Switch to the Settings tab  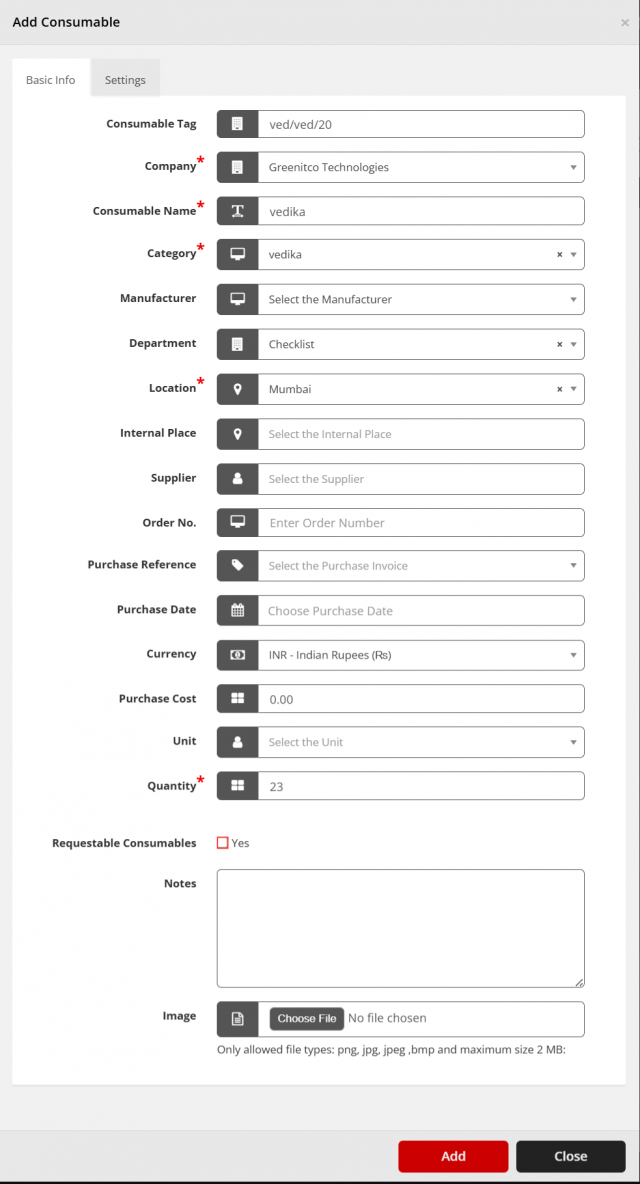[125, 79]
